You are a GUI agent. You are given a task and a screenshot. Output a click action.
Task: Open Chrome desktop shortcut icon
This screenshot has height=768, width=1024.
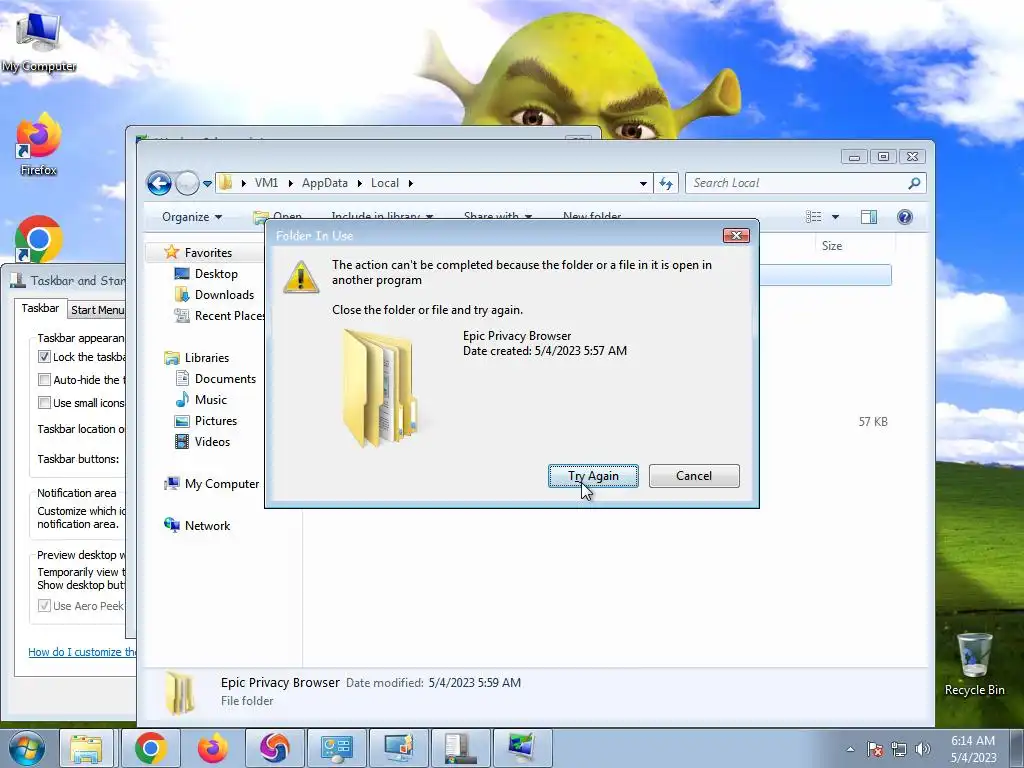(x=39, y=239)
